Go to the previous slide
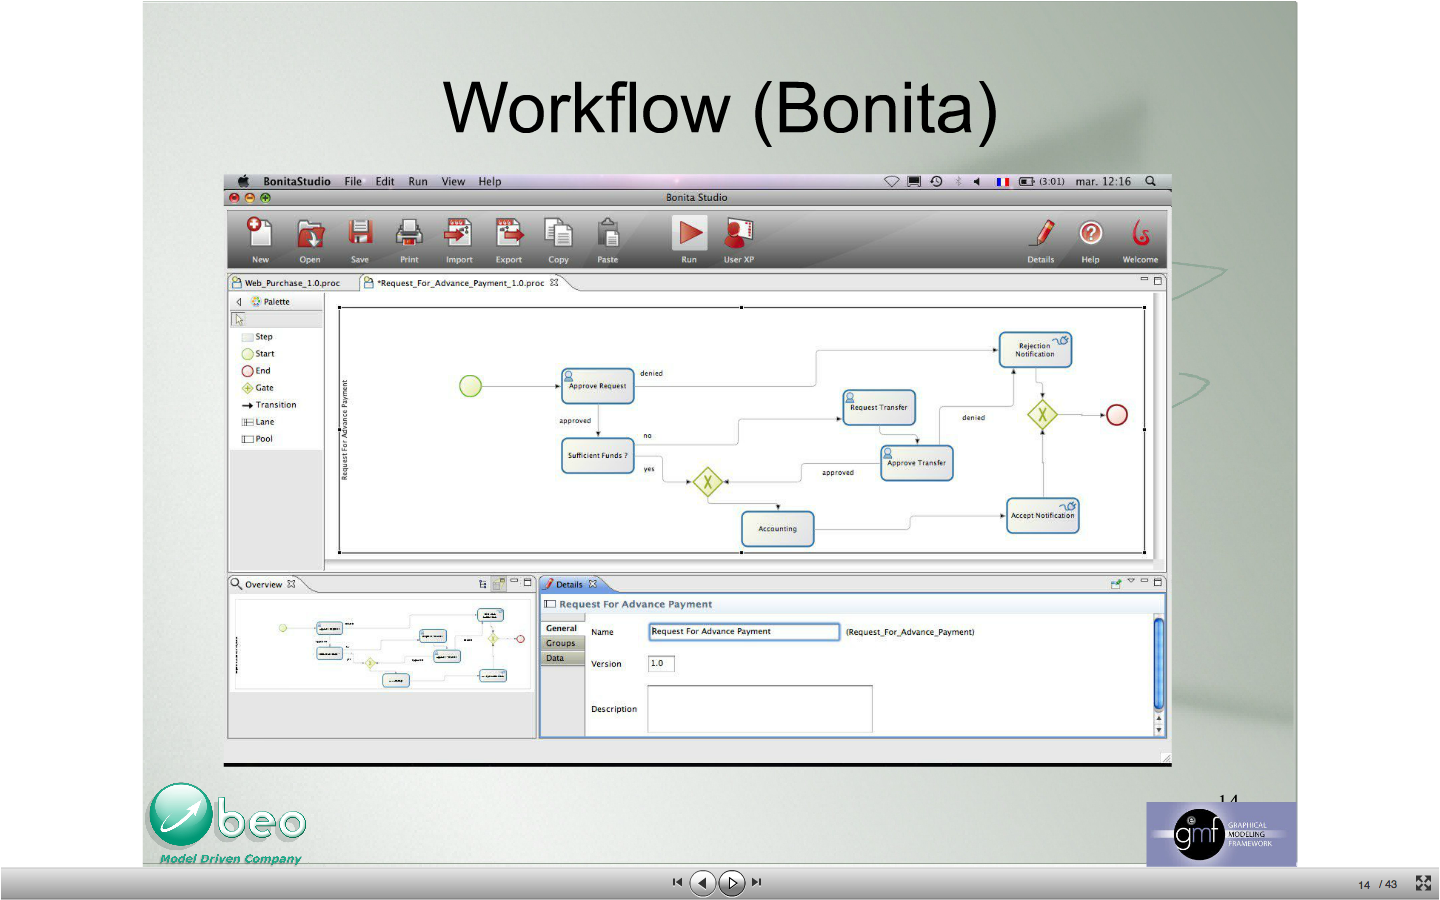Screen dimensions: 1440x900 click(x=703, y=882)
